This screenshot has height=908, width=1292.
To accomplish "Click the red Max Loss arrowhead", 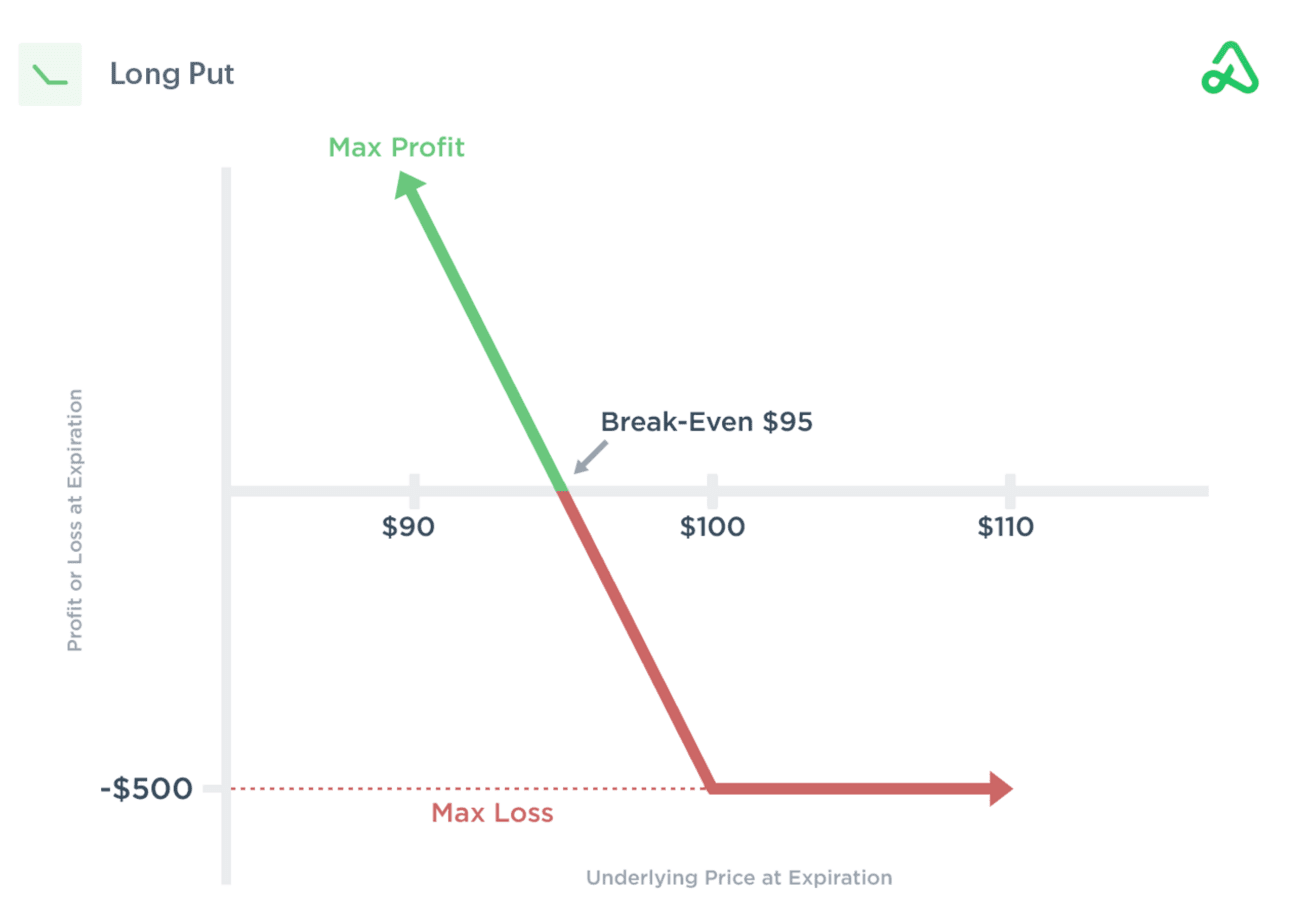I will 1001,788.
